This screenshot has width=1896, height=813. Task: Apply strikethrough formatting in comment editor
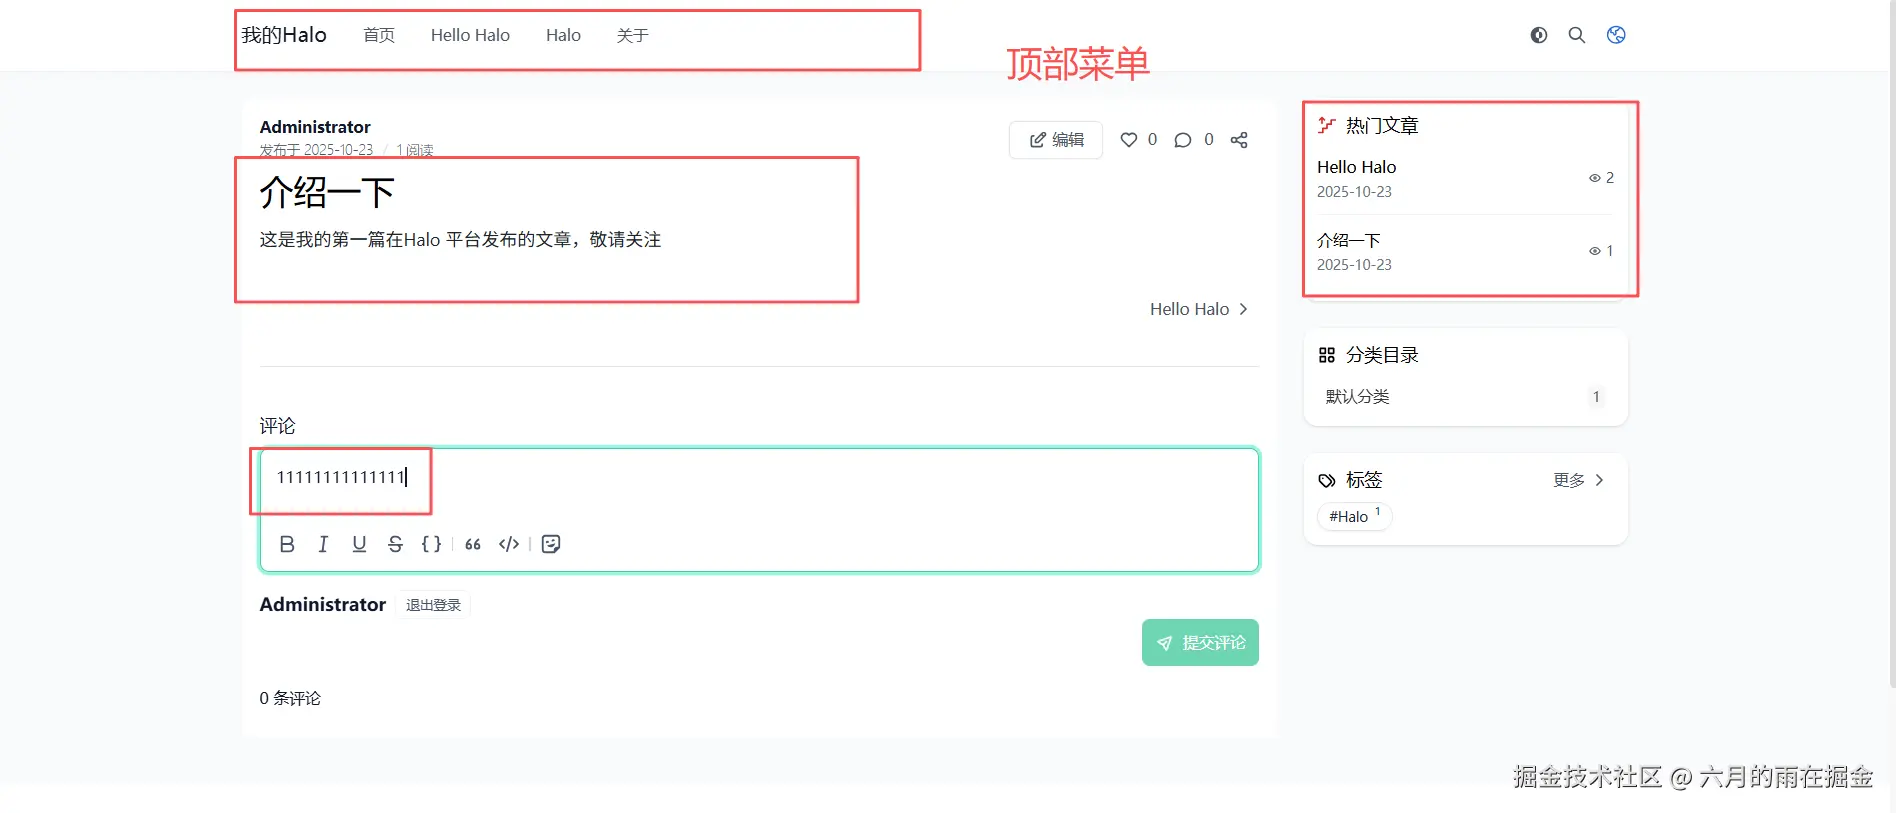pyautogui.click(x=395, y=544)
